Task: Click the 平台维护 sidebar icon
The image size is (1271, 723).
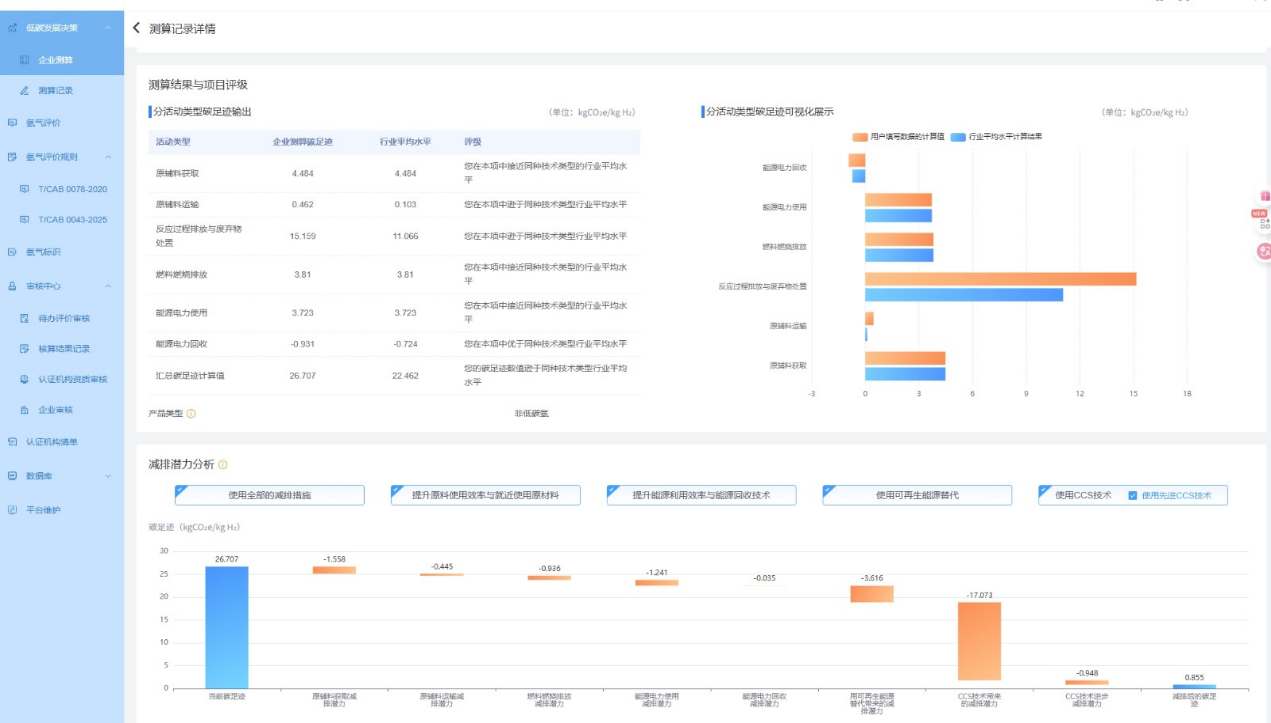Action: pyautogui.click(x=13, y=510)
